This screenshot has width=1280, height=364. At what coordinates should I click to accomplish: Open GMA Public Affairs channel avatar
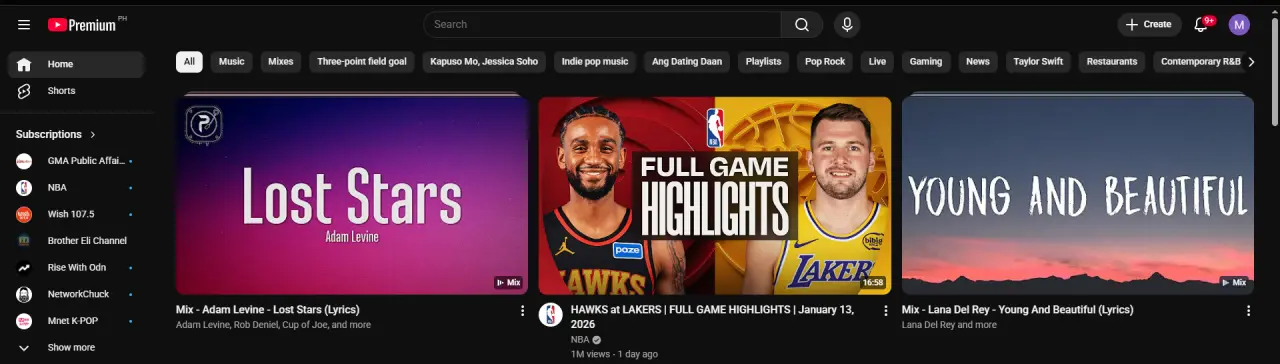point(24,161)
